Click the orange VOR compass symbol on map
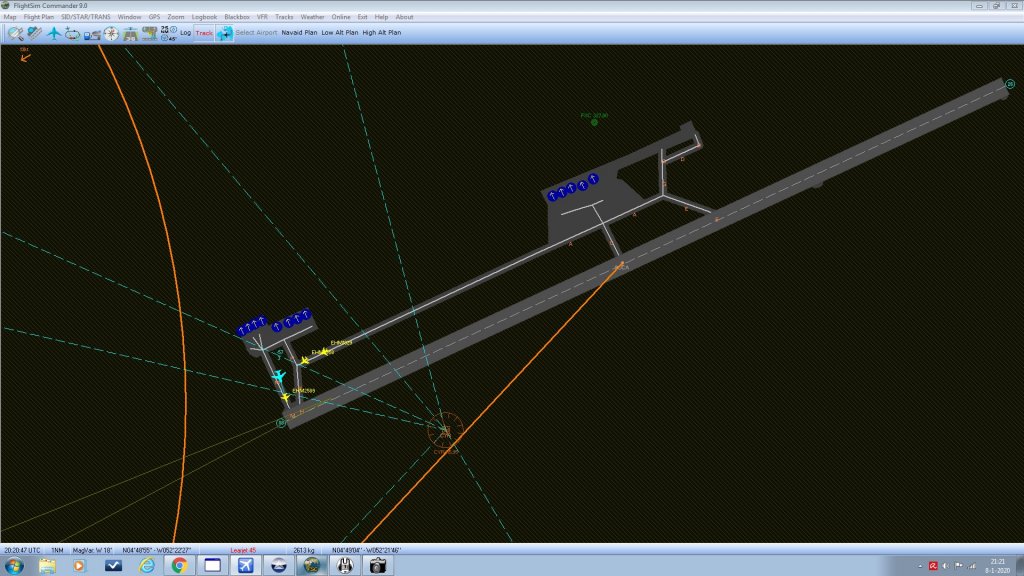 [445, 429]
